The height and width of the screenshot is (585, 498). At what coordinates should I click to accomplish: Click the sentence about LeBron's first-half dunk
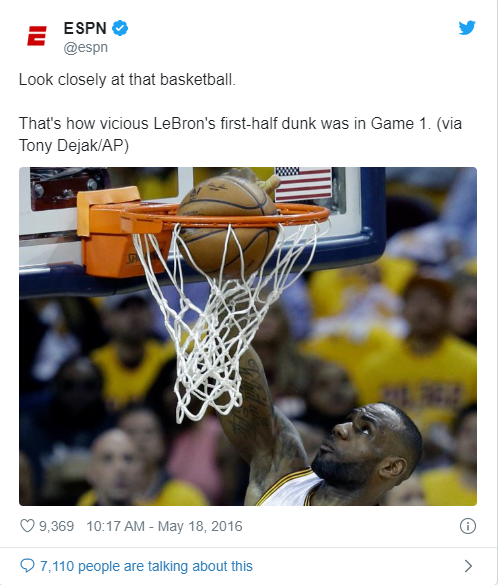pyautogui.click(x=240, y=123)
